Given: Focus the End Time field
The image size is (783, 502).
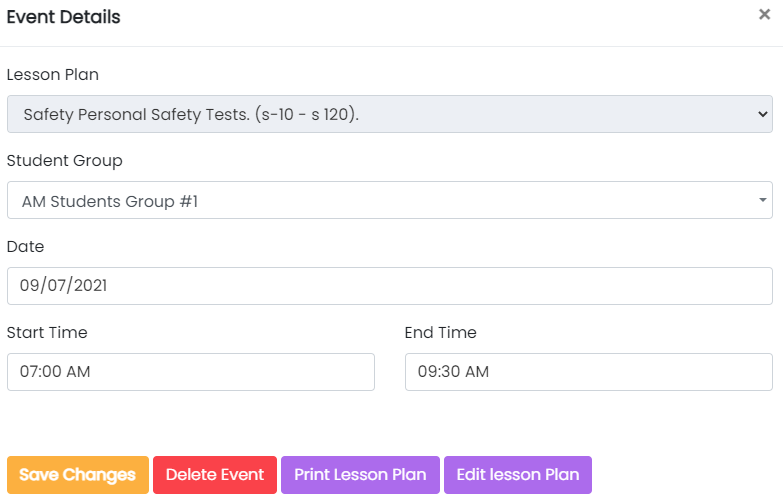Looking at the screenshot, I should (588, 372).
